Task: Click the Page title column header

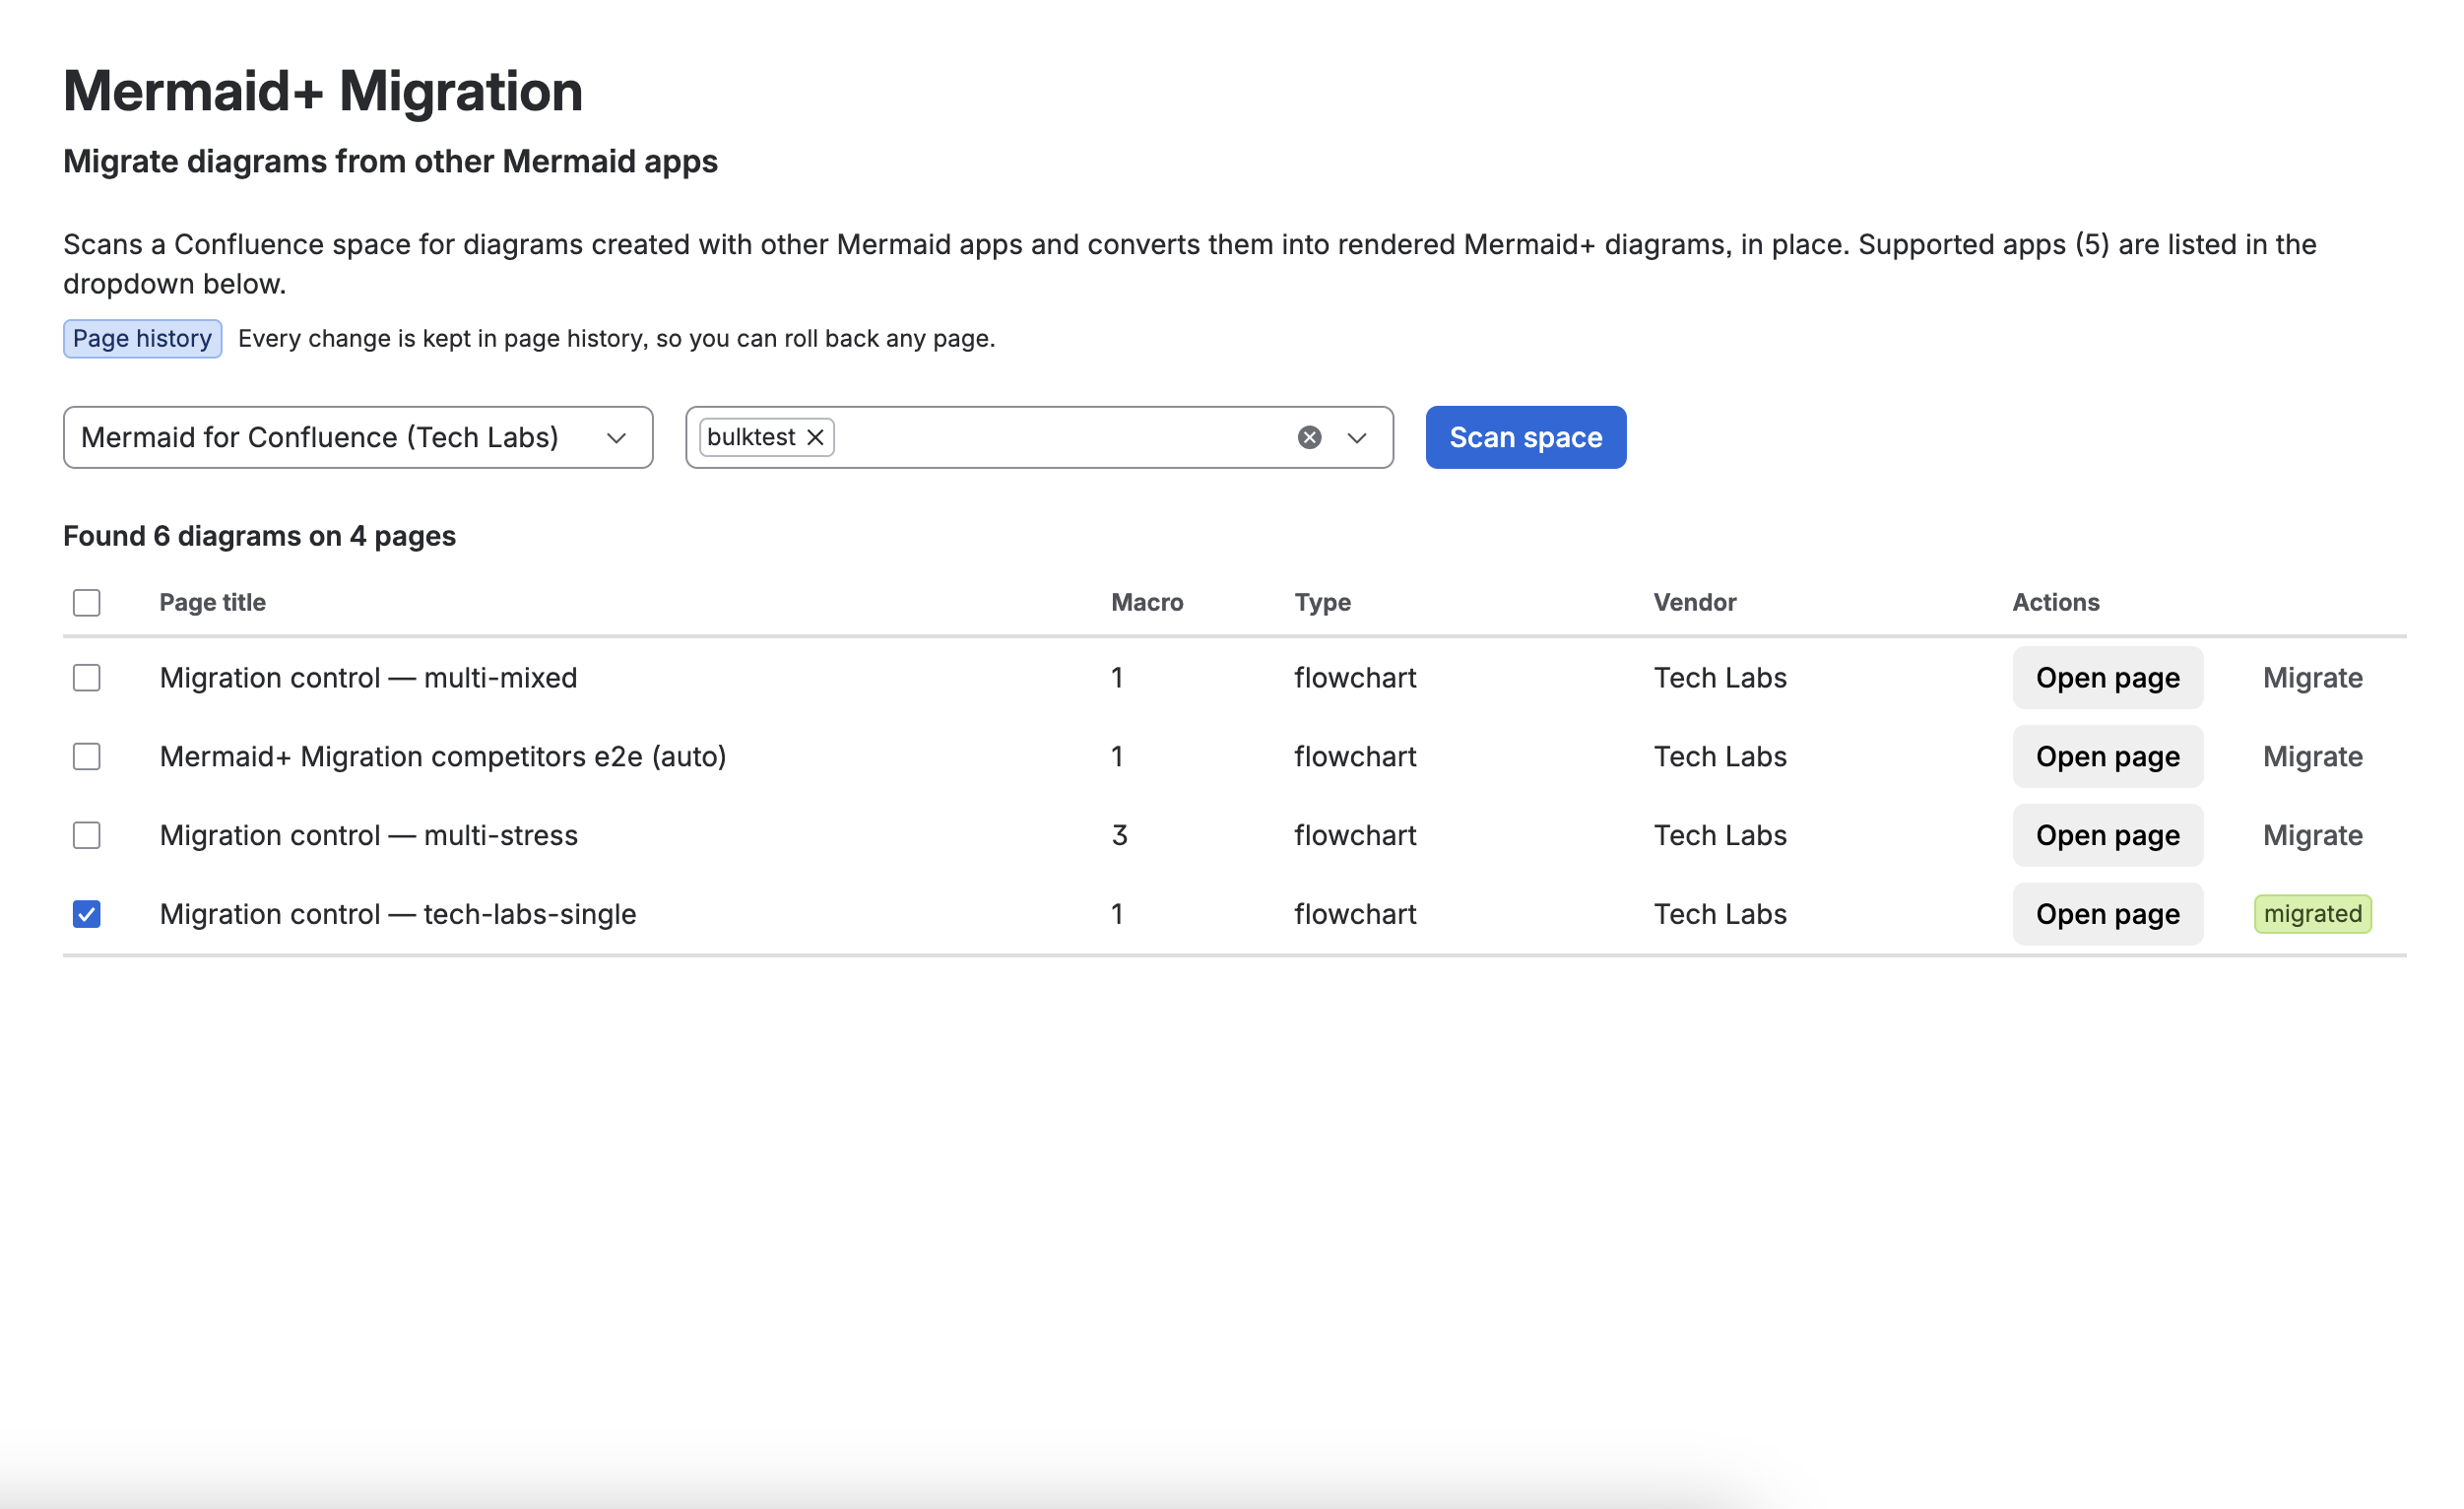Action: (212, 602)
